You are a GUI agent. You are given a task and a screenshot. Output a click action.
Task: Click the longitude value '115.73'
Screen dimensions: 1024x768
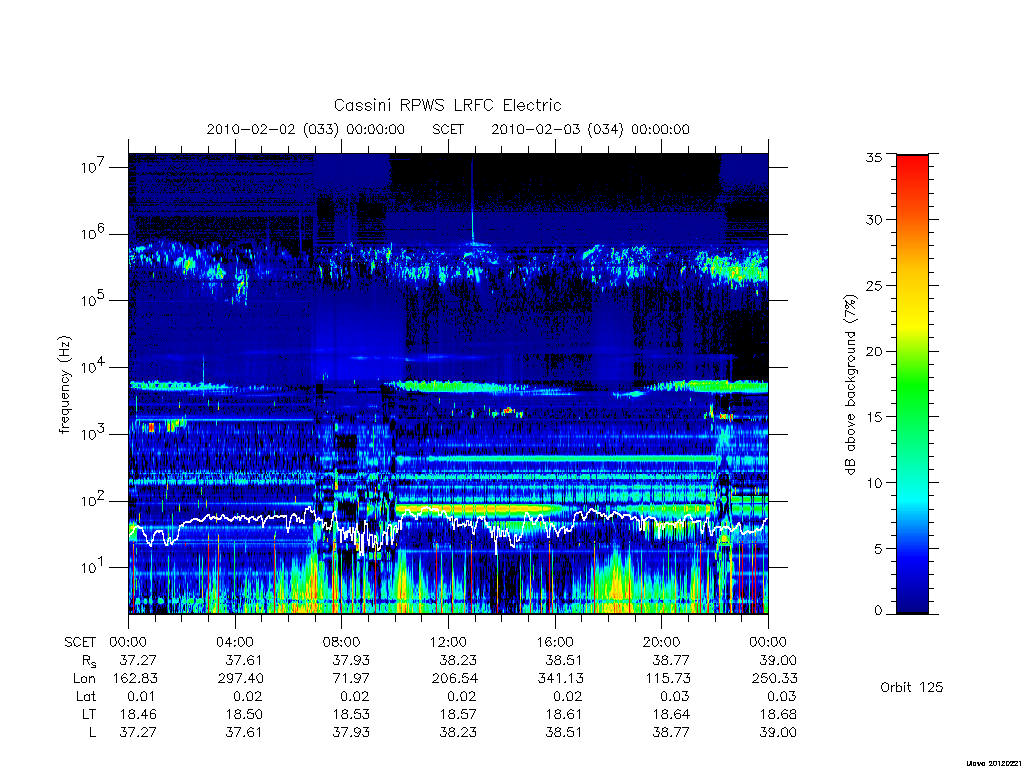click(x=668, y=679)
